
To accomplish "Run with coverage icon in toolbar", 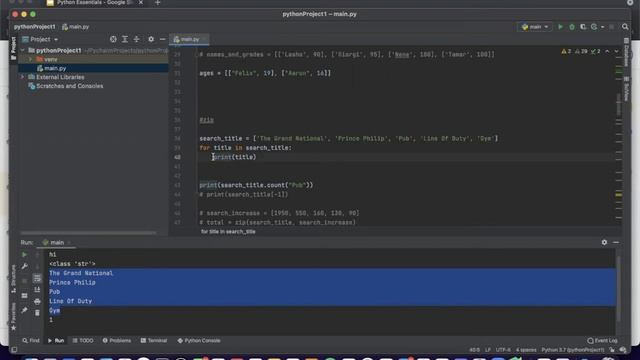I will (x=583, y=27).
